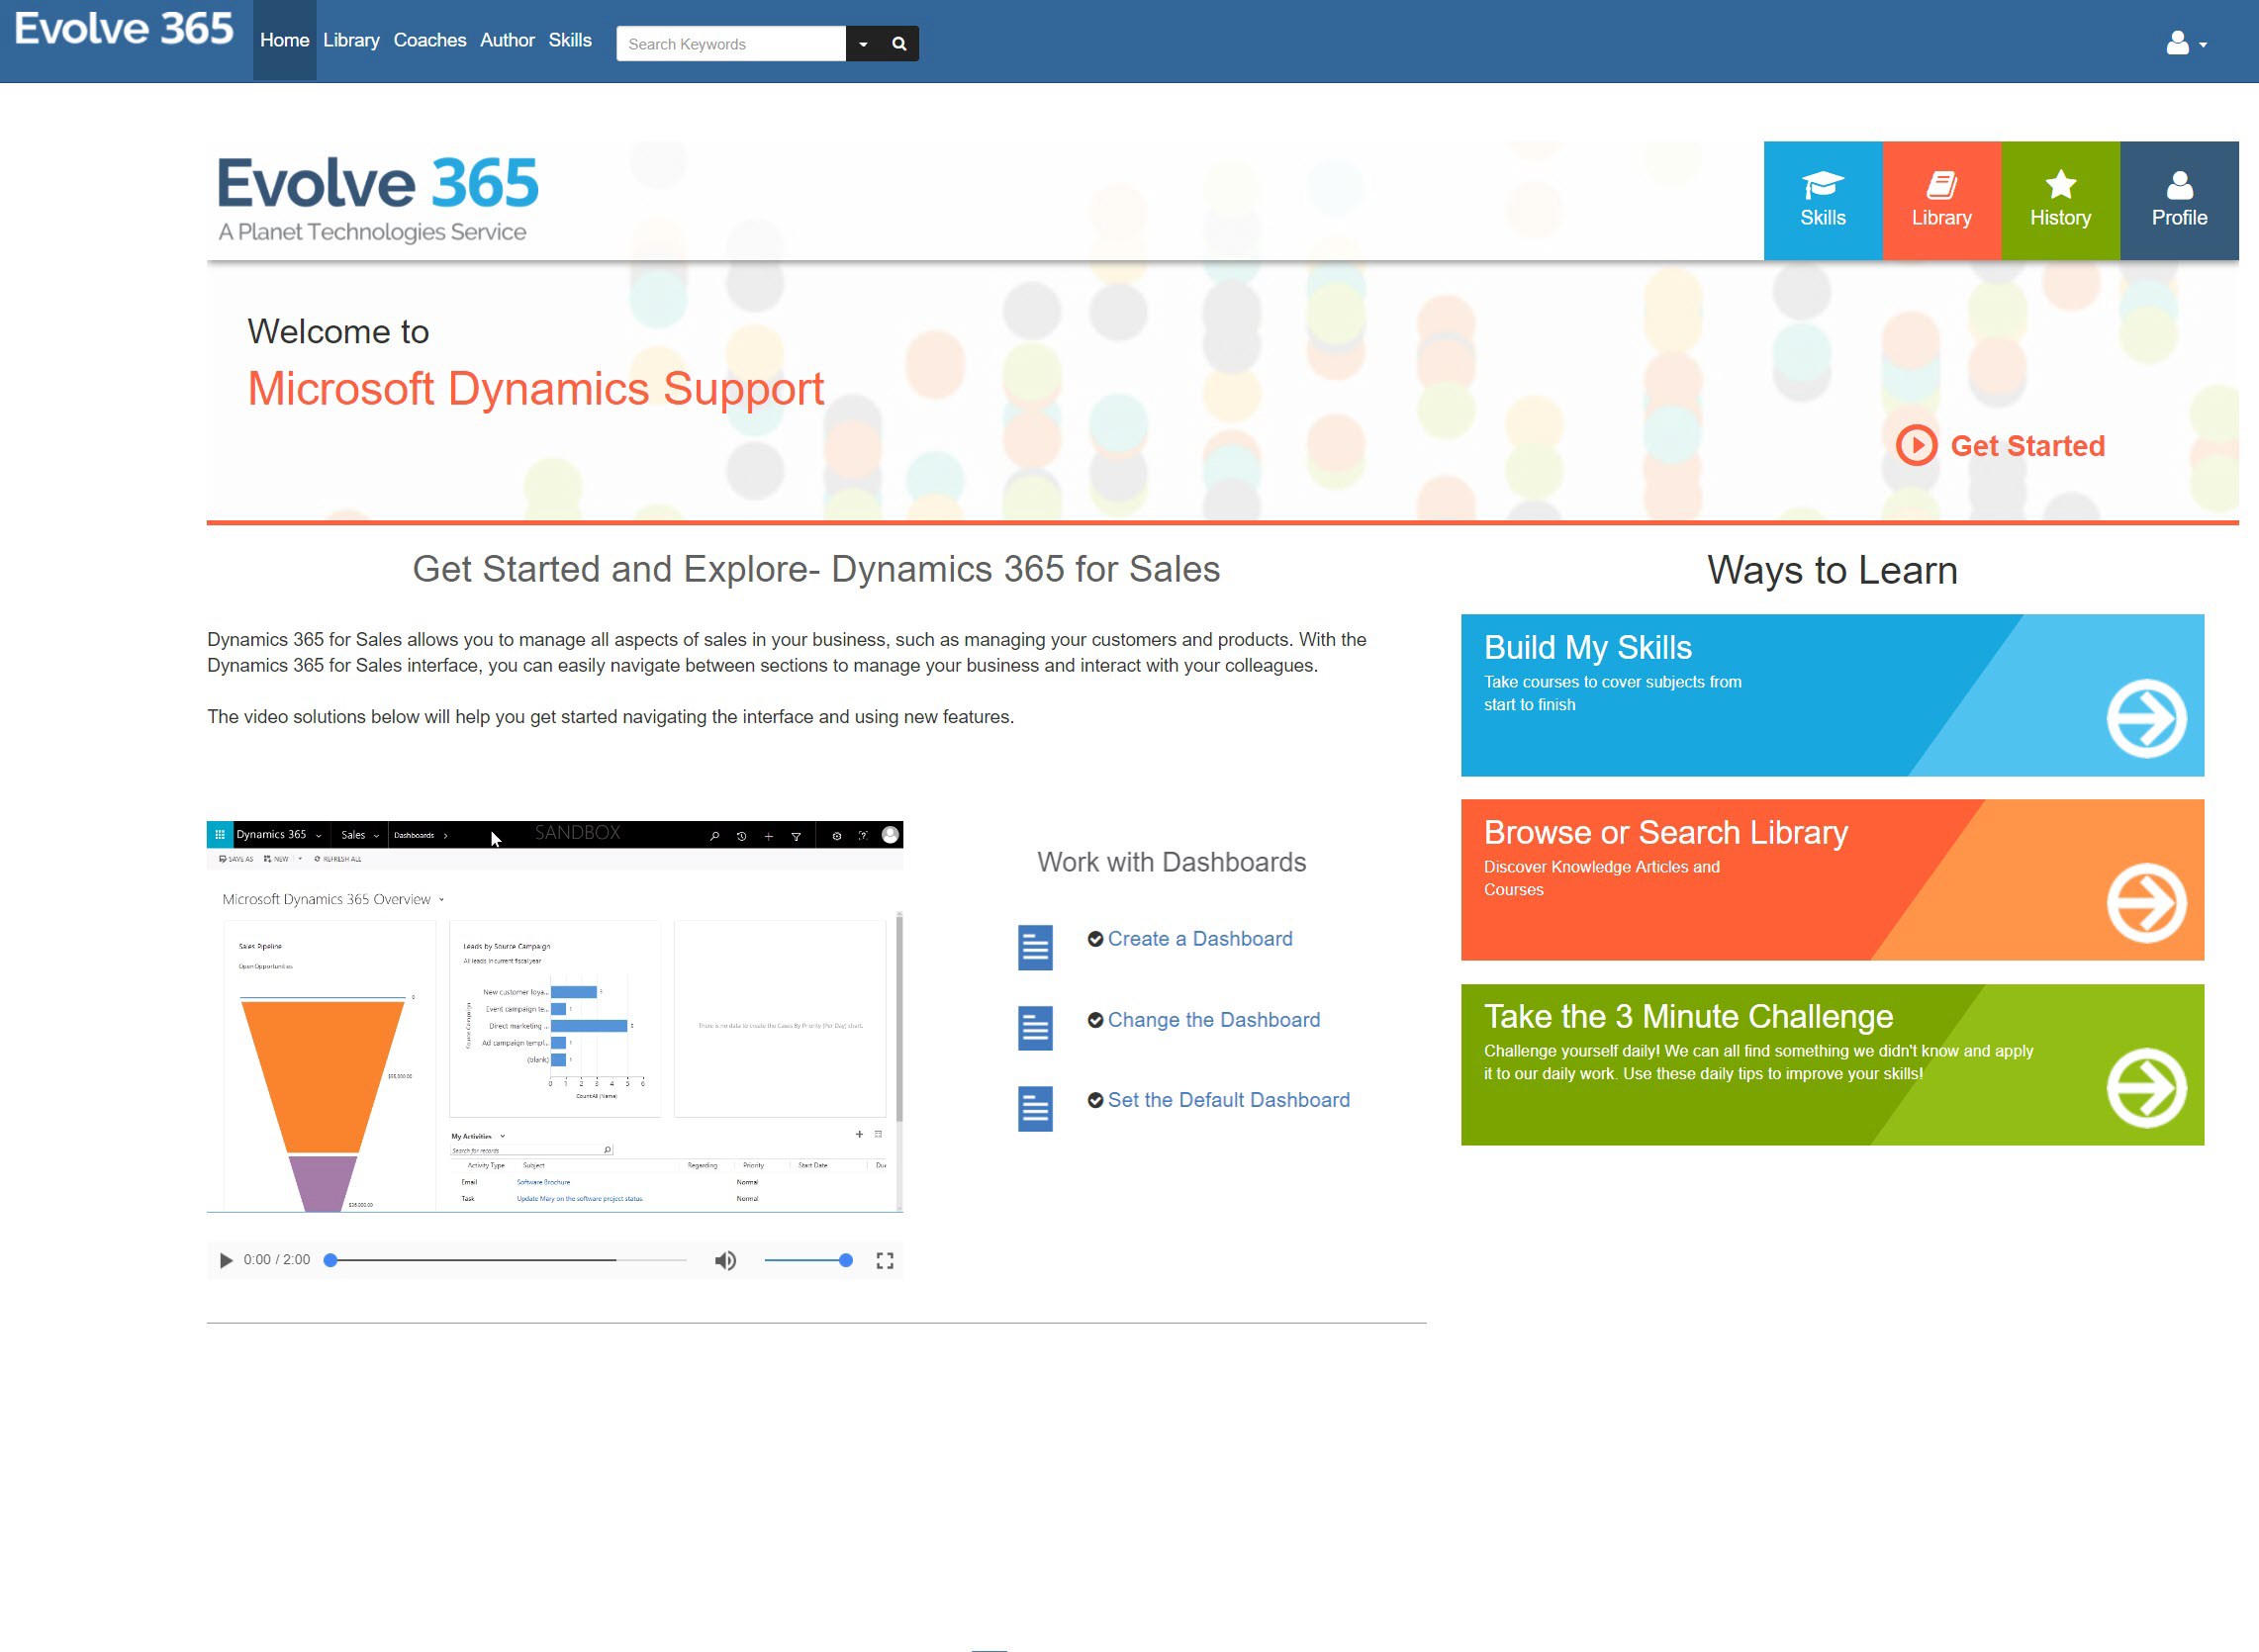Click the check mark before Change the Dashboard
The height and width of the screenshot is (1652, 2259).
point(1095,1020)
